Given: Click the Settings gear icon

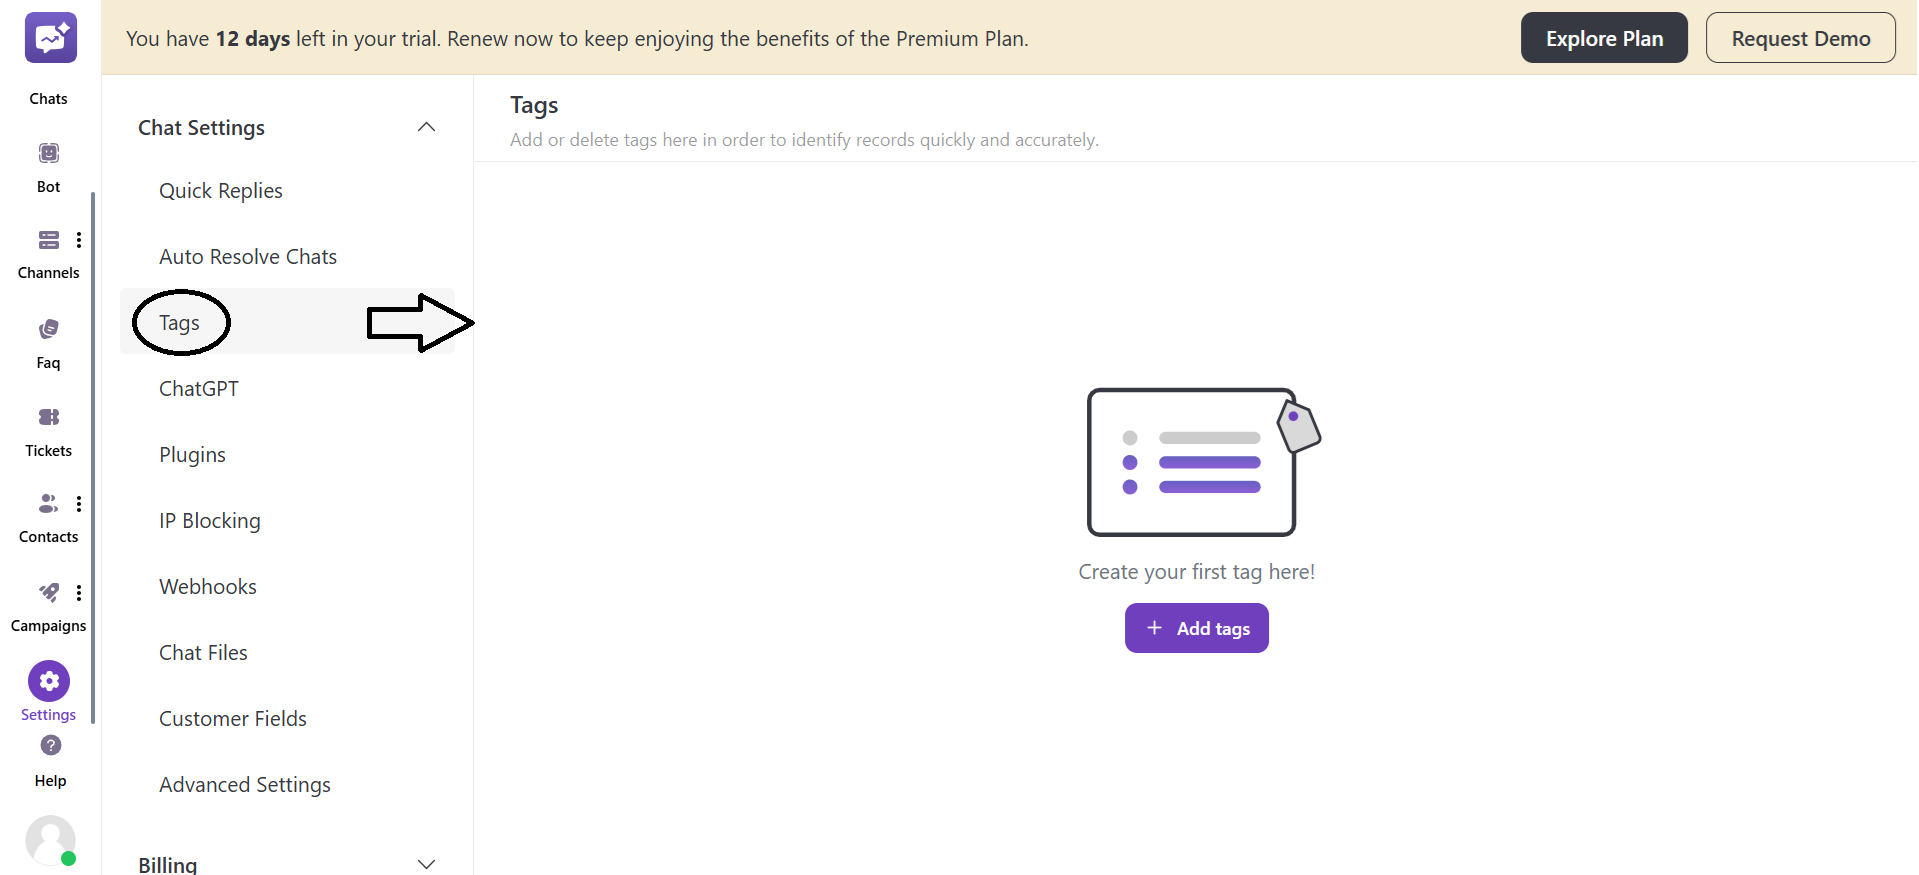Looking at the screenshot, I should pyautogui.click(x=49, y=681).
